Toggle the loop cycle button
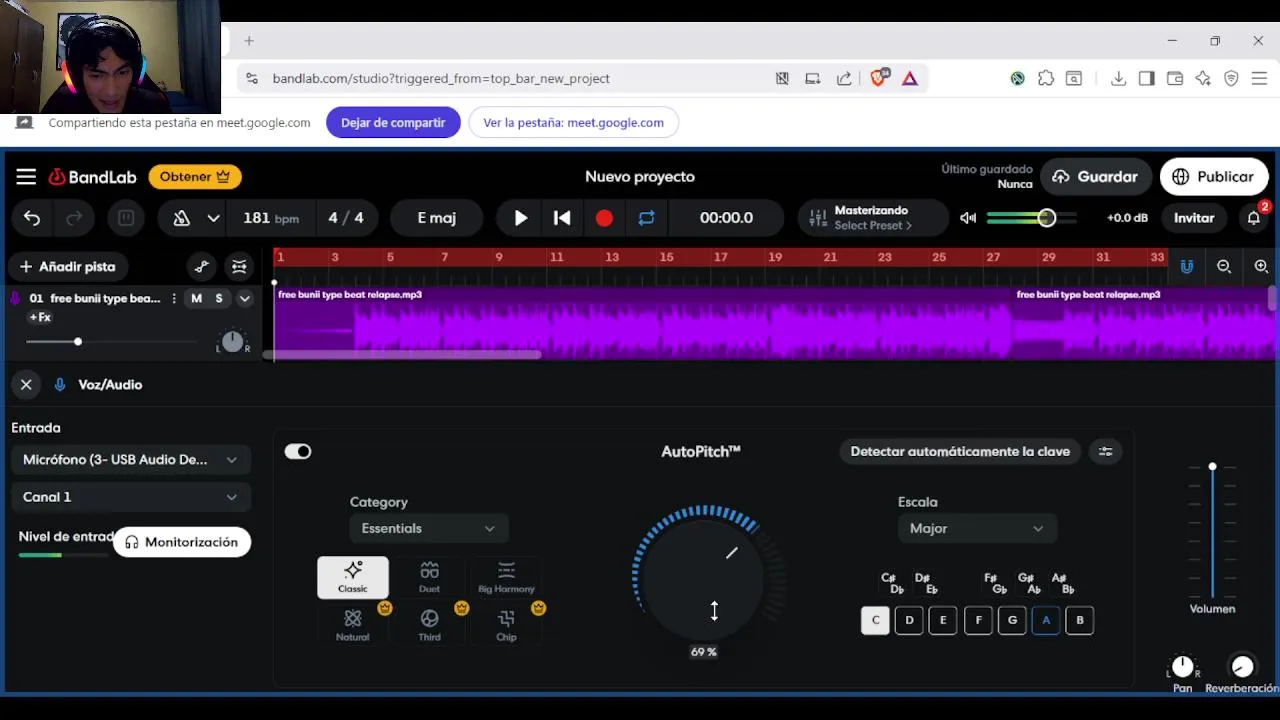The width and height of the screenshot is (1280, 720). click(646, 218)
